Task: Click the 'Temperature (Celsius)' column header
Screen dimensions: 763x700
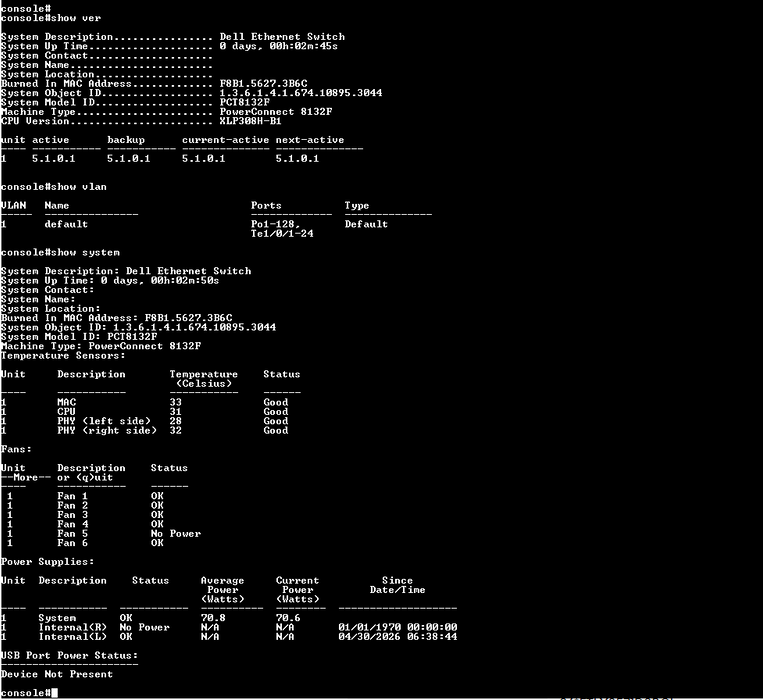Action: 203,379
